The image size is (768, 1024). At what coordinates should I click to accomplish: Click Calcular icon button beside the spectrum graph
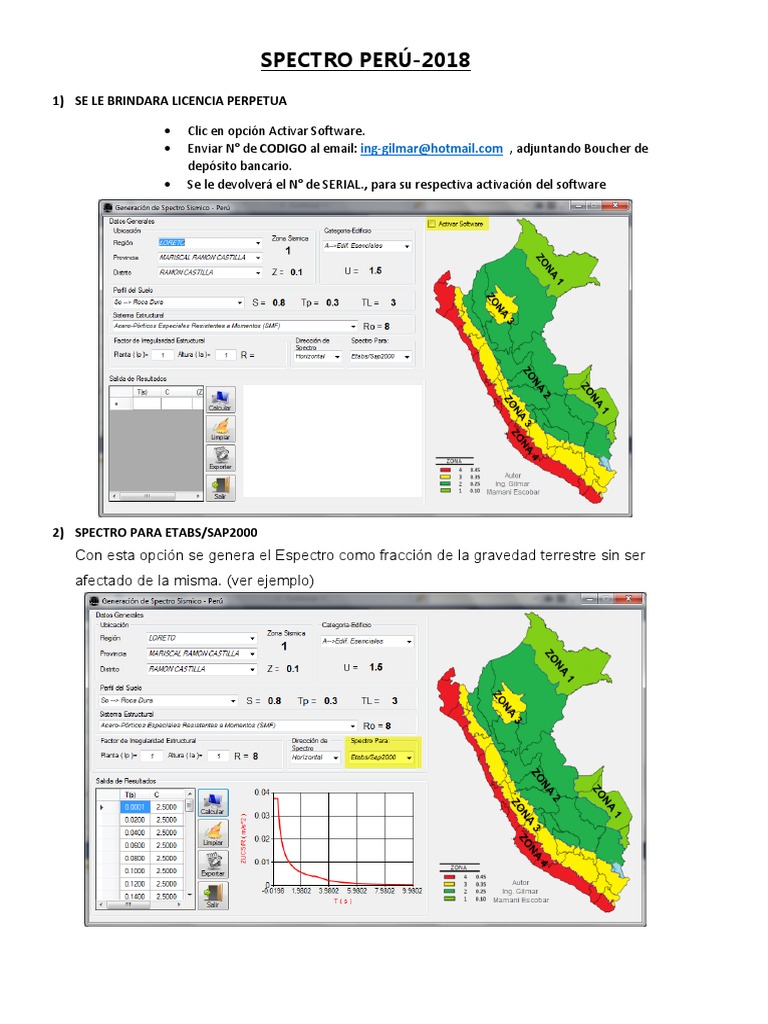(213, 803)
